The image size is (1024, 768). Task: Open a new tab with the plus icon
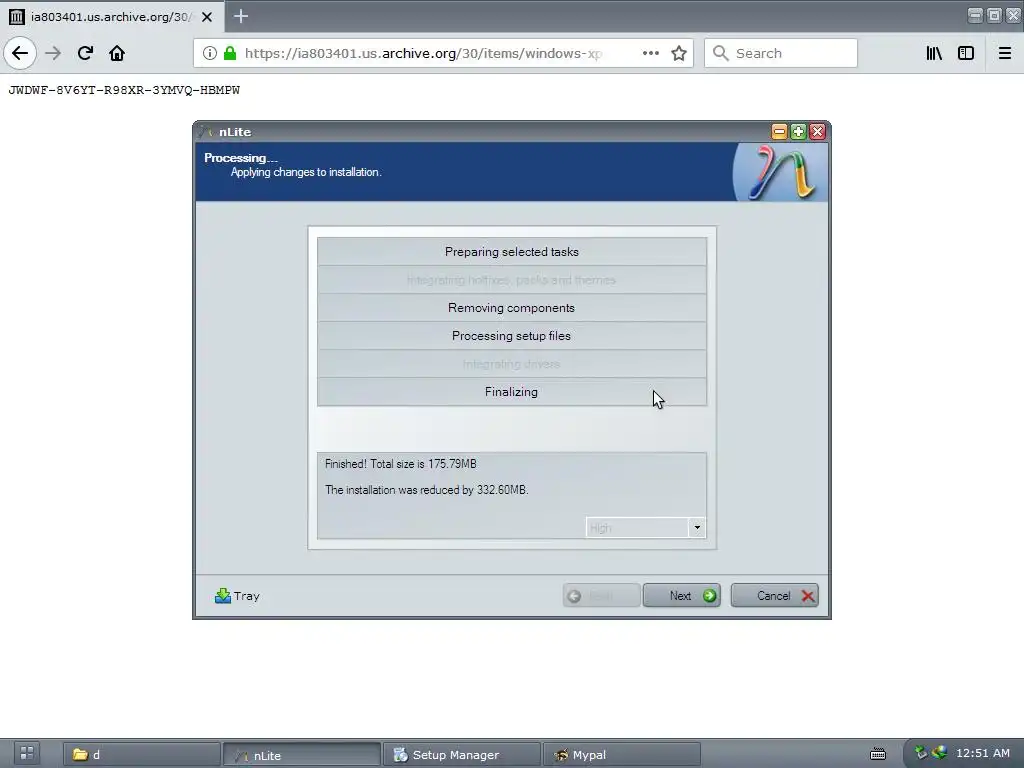coord(241,16)
